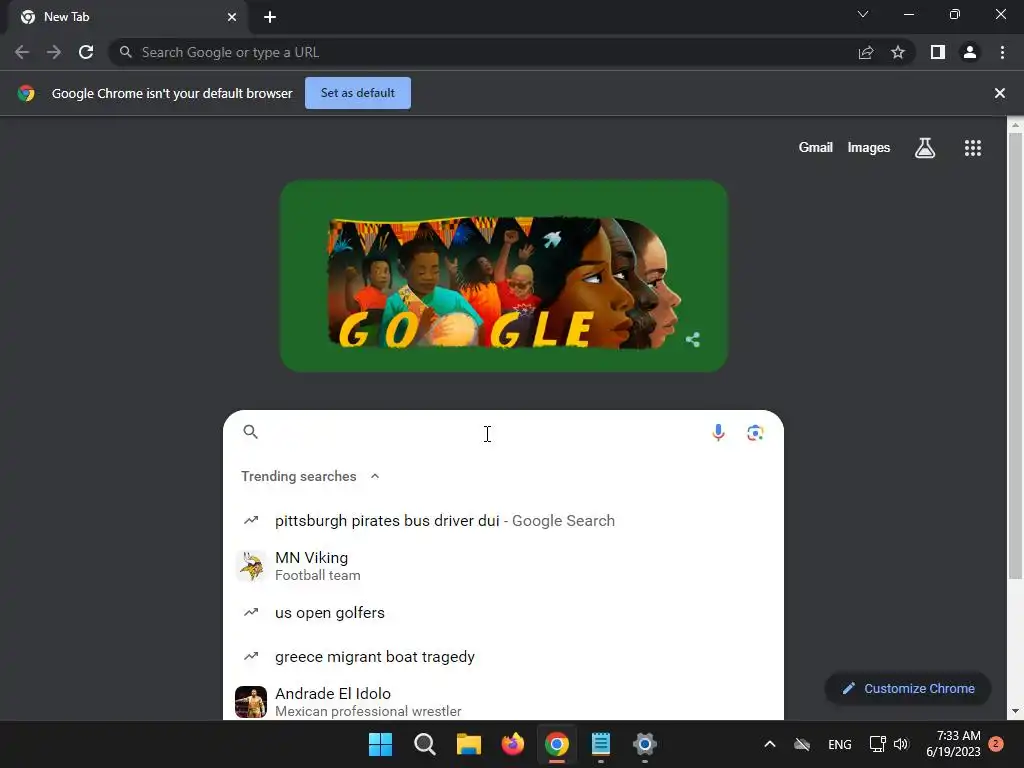Open Settings from the taskbar
The height and width of the screenshot is (768, 1024).
(x=645, y=744)
